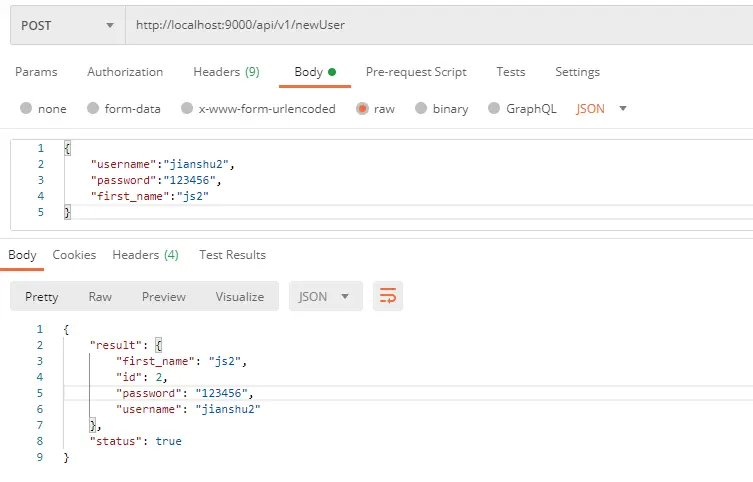The height and width of the screenshot is (482, 753).
Task: Switch response view to Raw
Action: click(x=100, y=297)
